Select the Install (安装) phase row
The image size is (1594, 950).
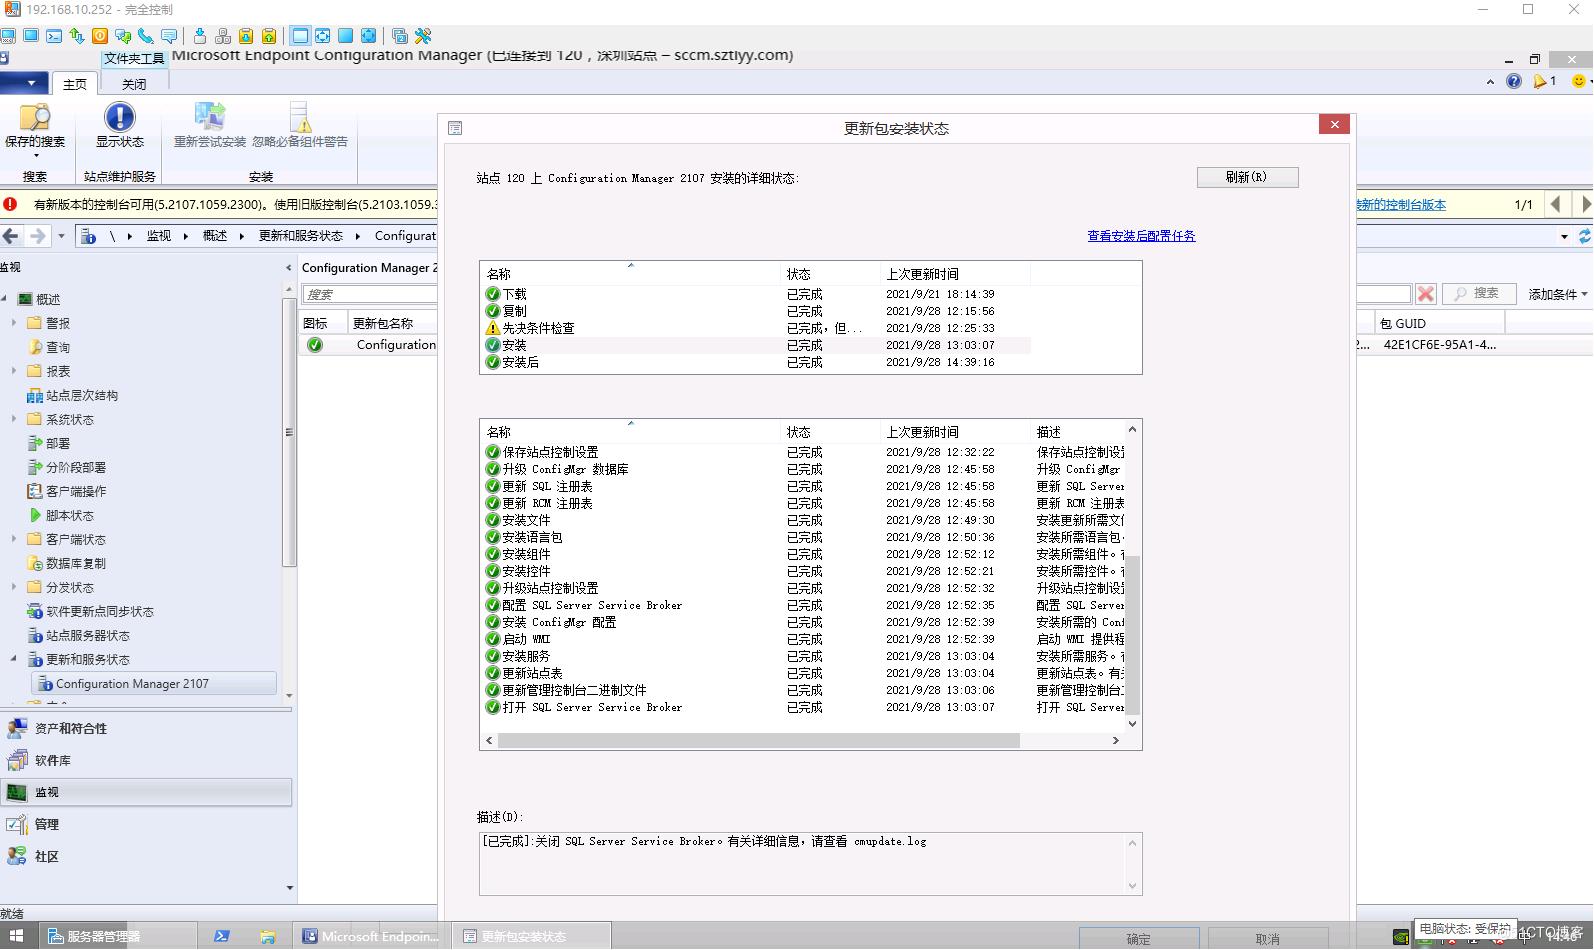(x=755, y=345)
